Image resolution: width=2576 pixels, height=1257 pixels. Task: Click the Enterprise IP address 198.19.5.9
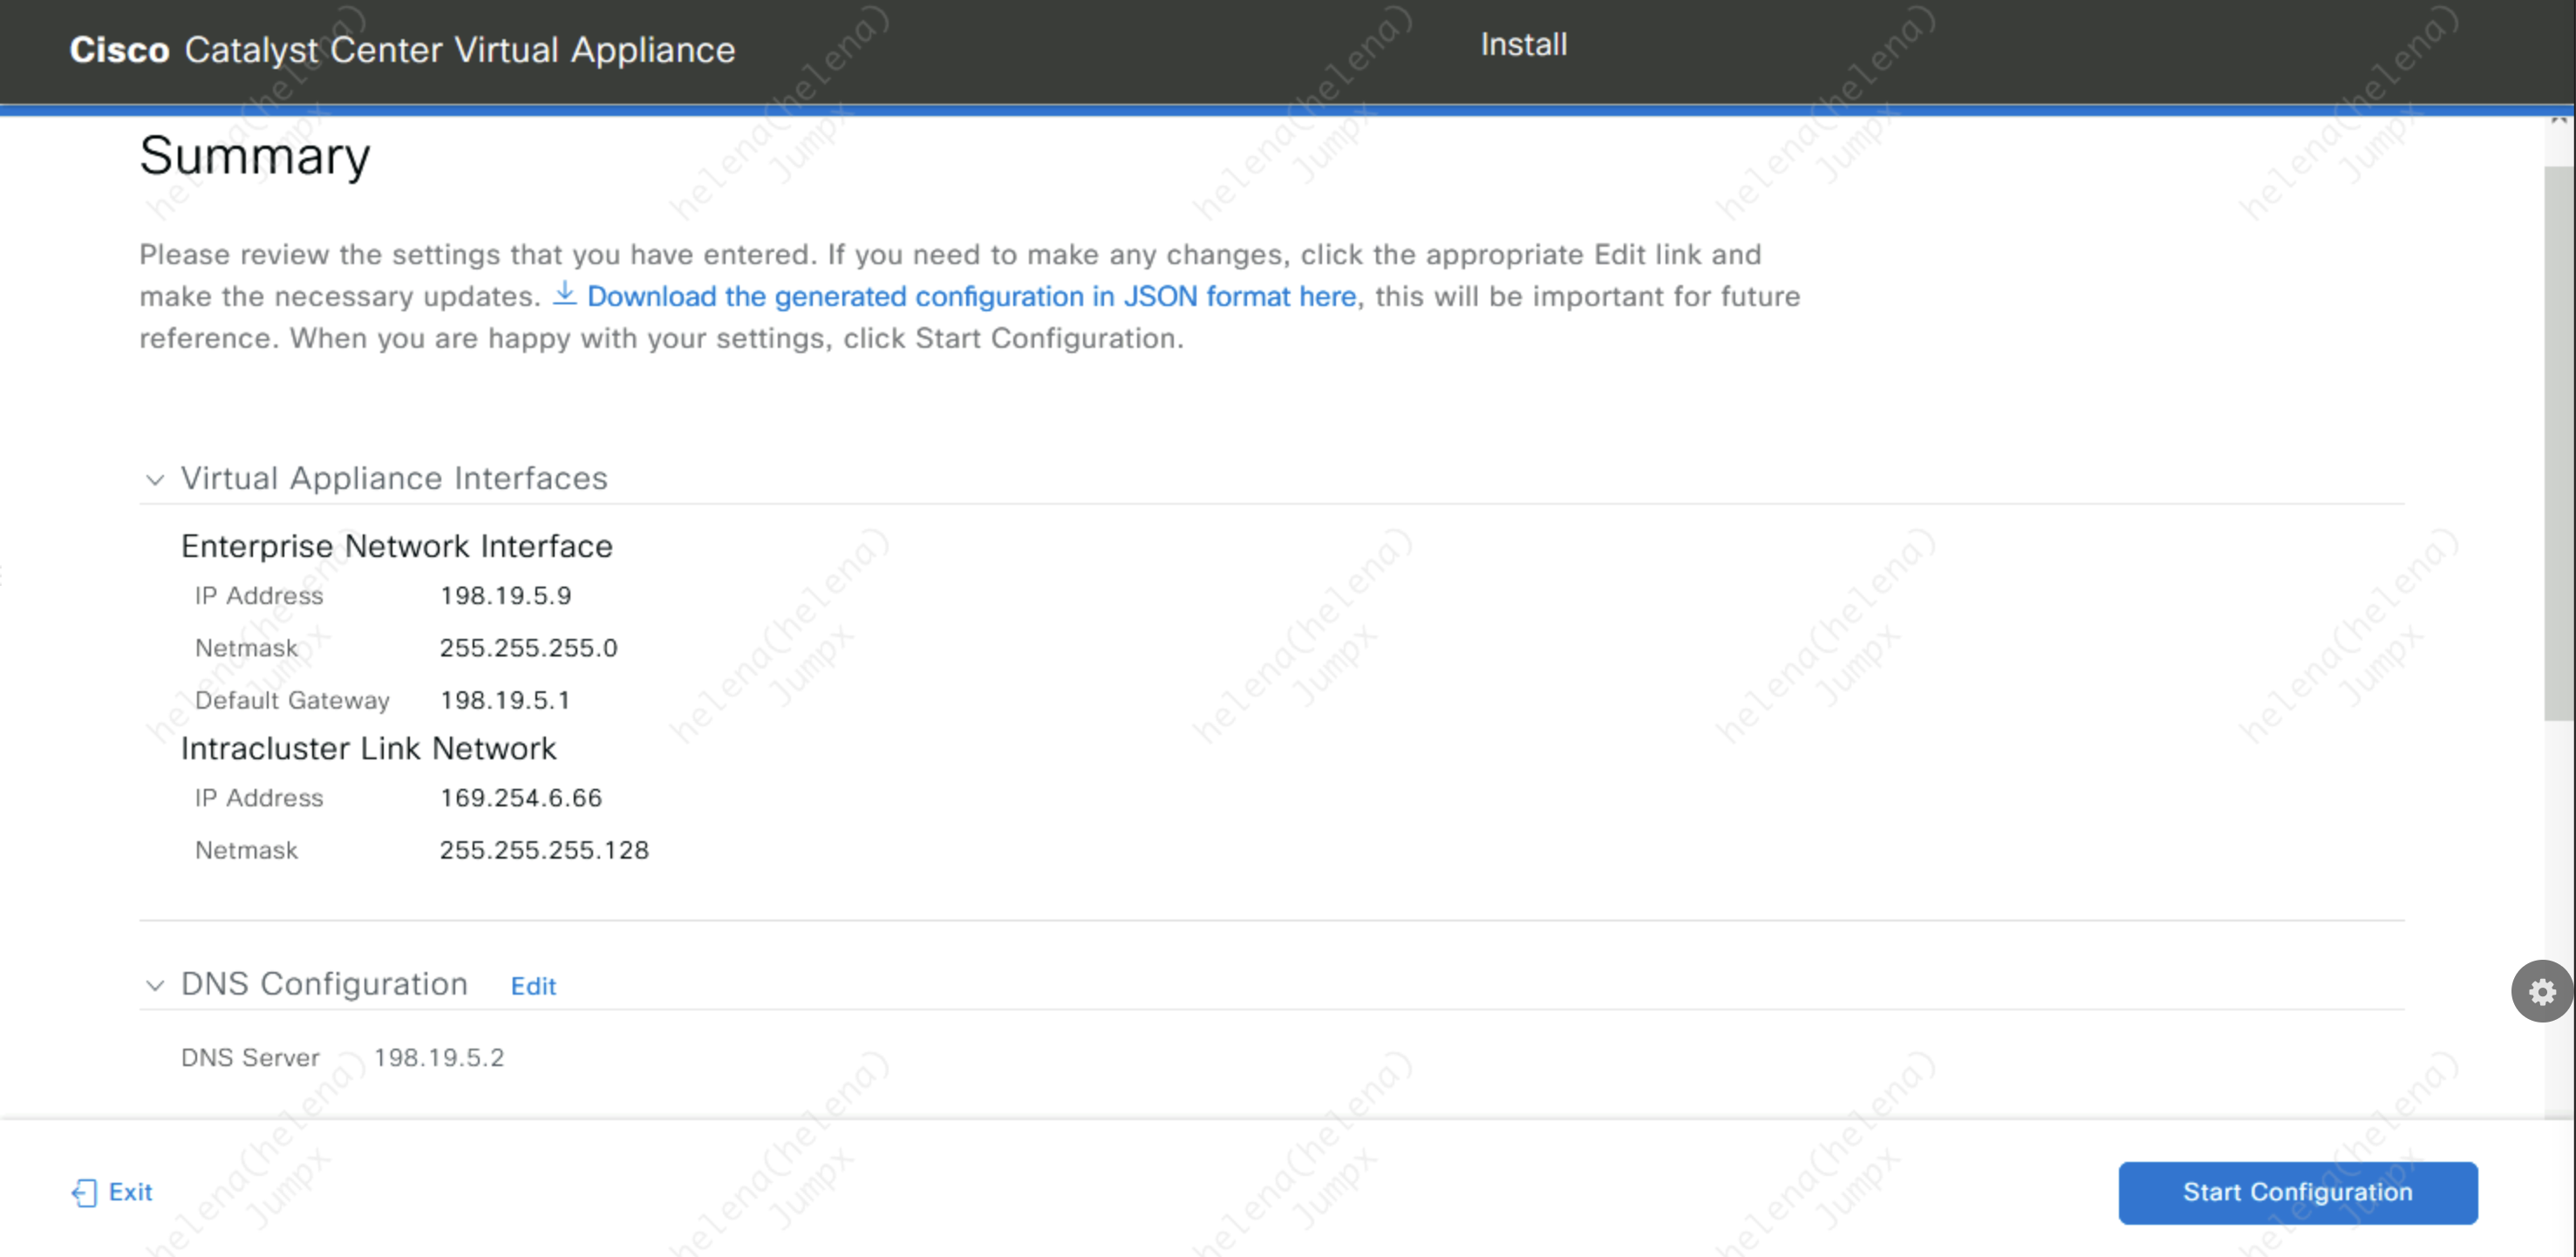pyautogui.click(x=505, y=596)
